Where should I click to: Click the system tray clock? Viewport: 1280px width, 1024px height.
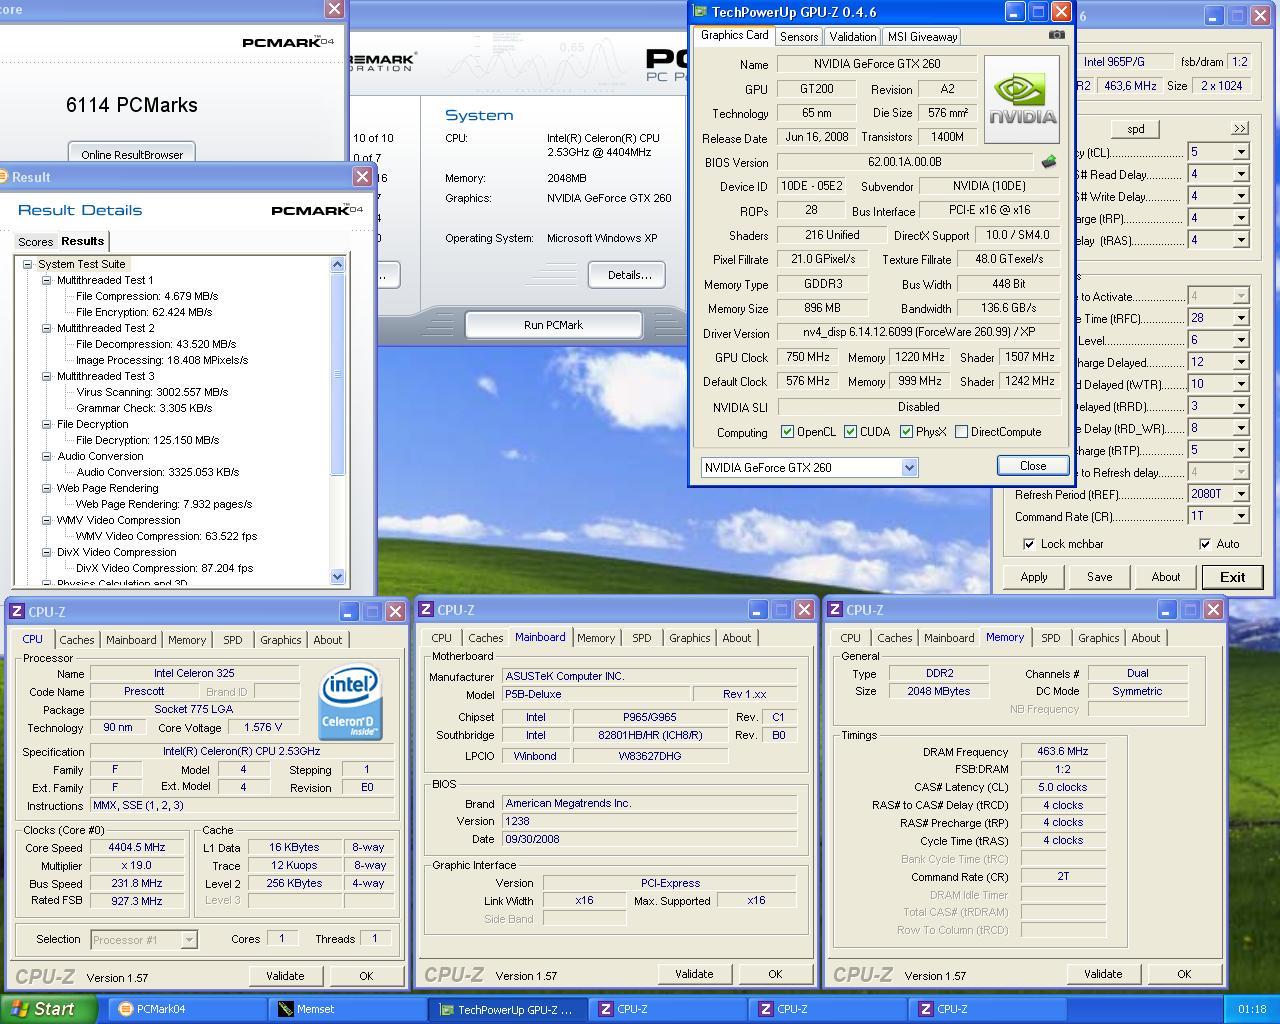1251,1010
